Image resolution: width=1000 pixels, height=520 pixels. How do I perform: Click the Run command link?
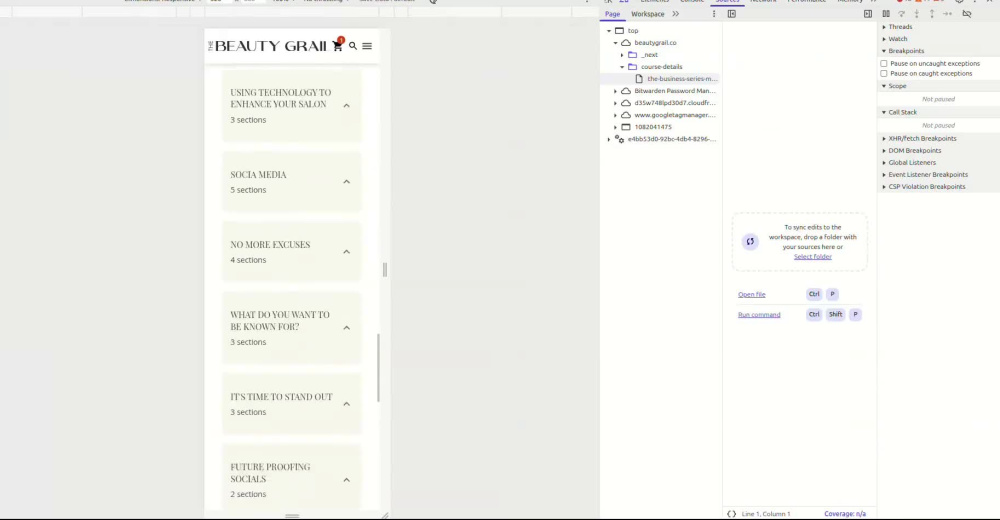pyautogui.click(x=759, y=315)
